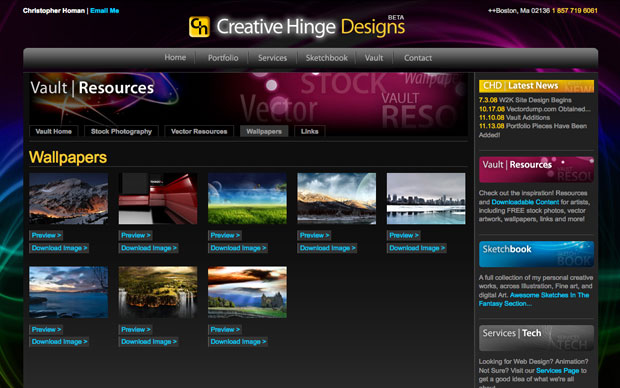This screenshot has width=620, height=388.
Task: Click the CHD Latest News banner
Action: (x=536, y=86)
